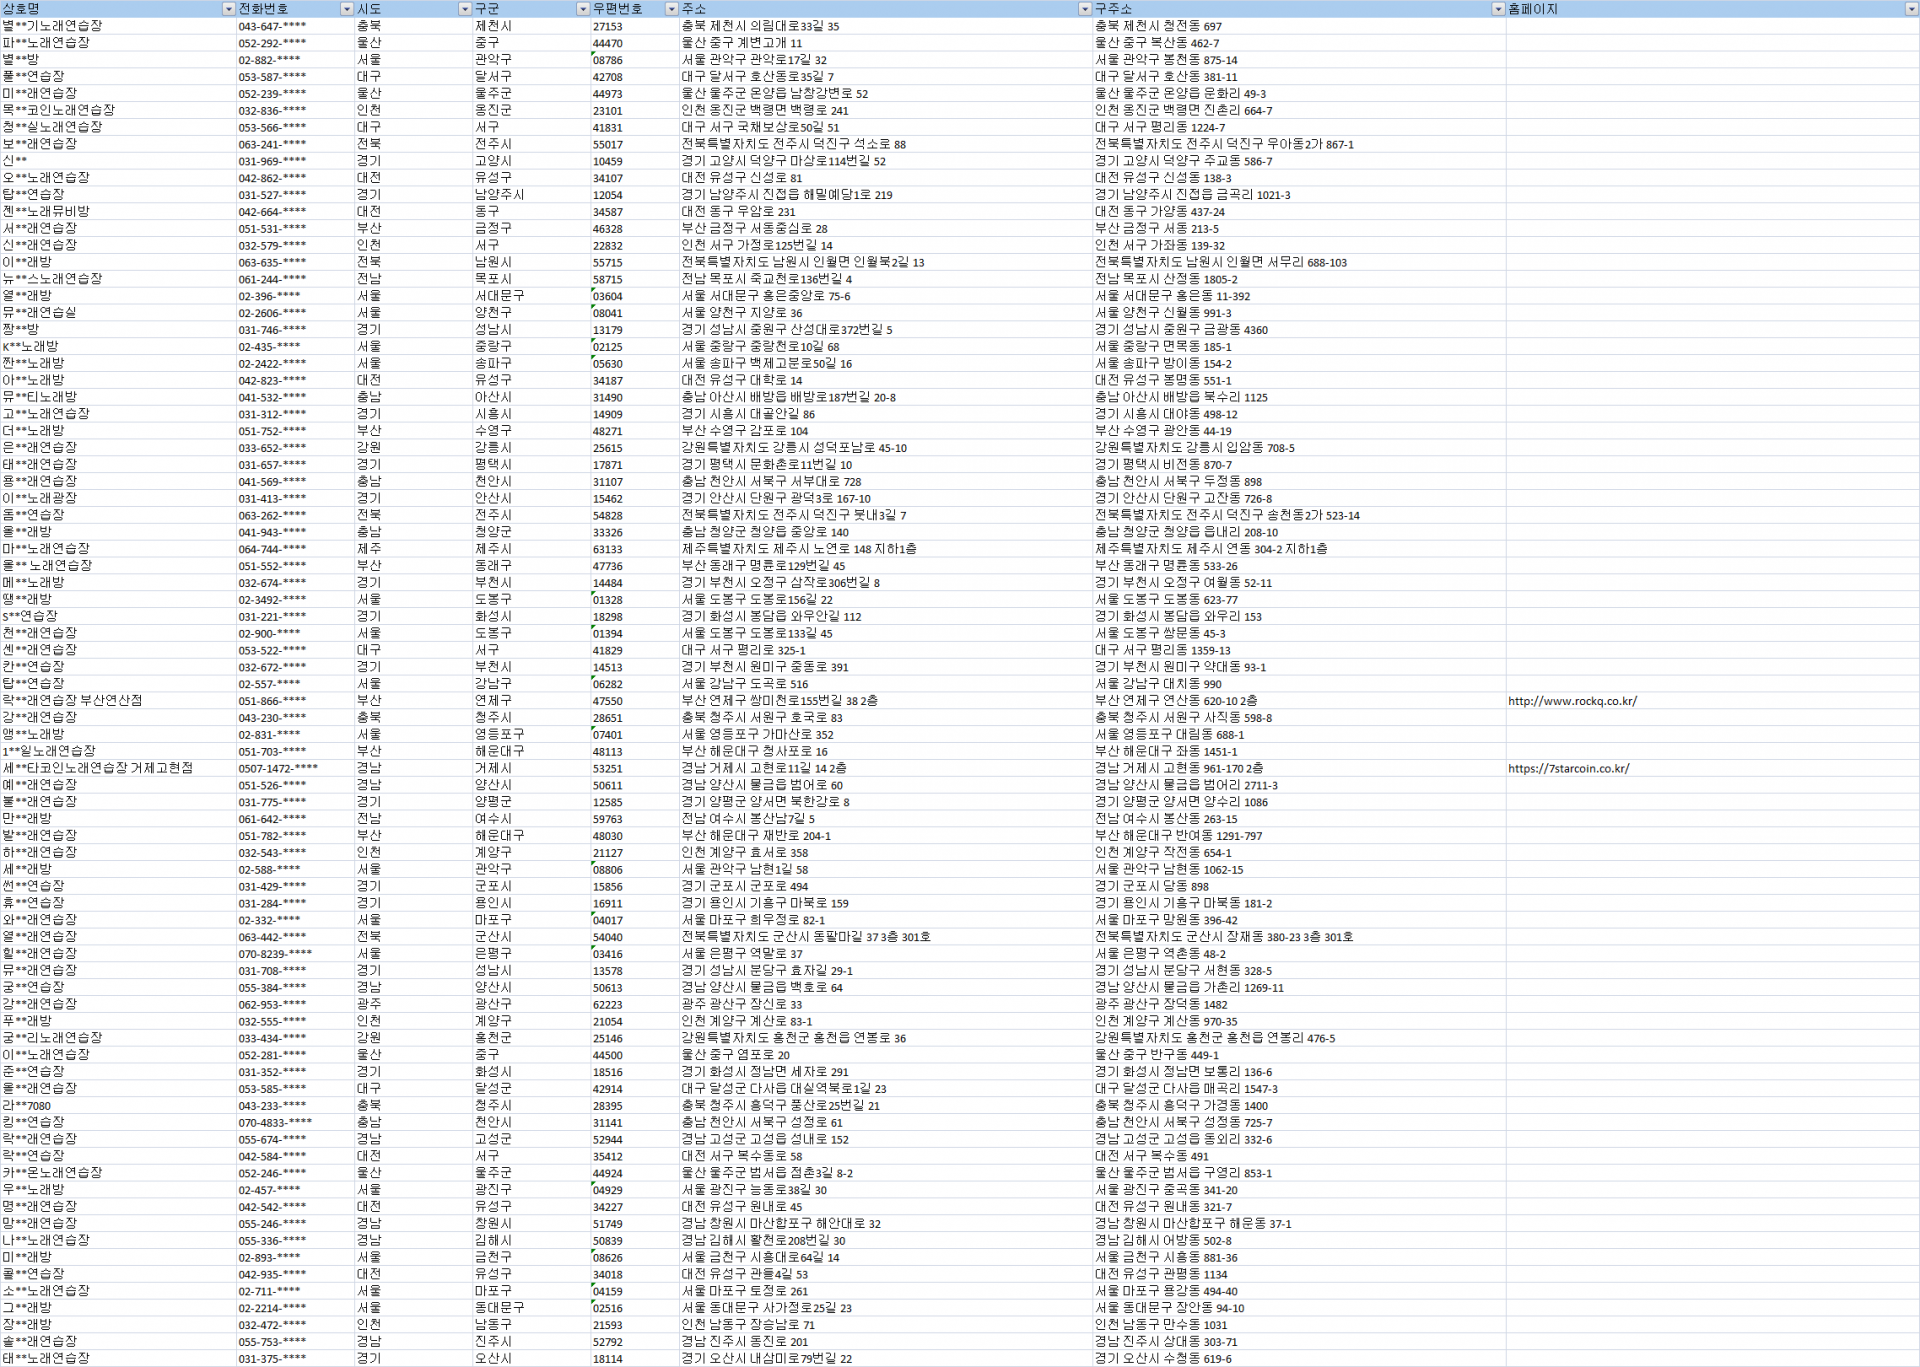Select old address cell 경기 오산시 수청동 619-6
The height and width of the screenshot is (1367, 1920).
[x=1162, y=1358]
